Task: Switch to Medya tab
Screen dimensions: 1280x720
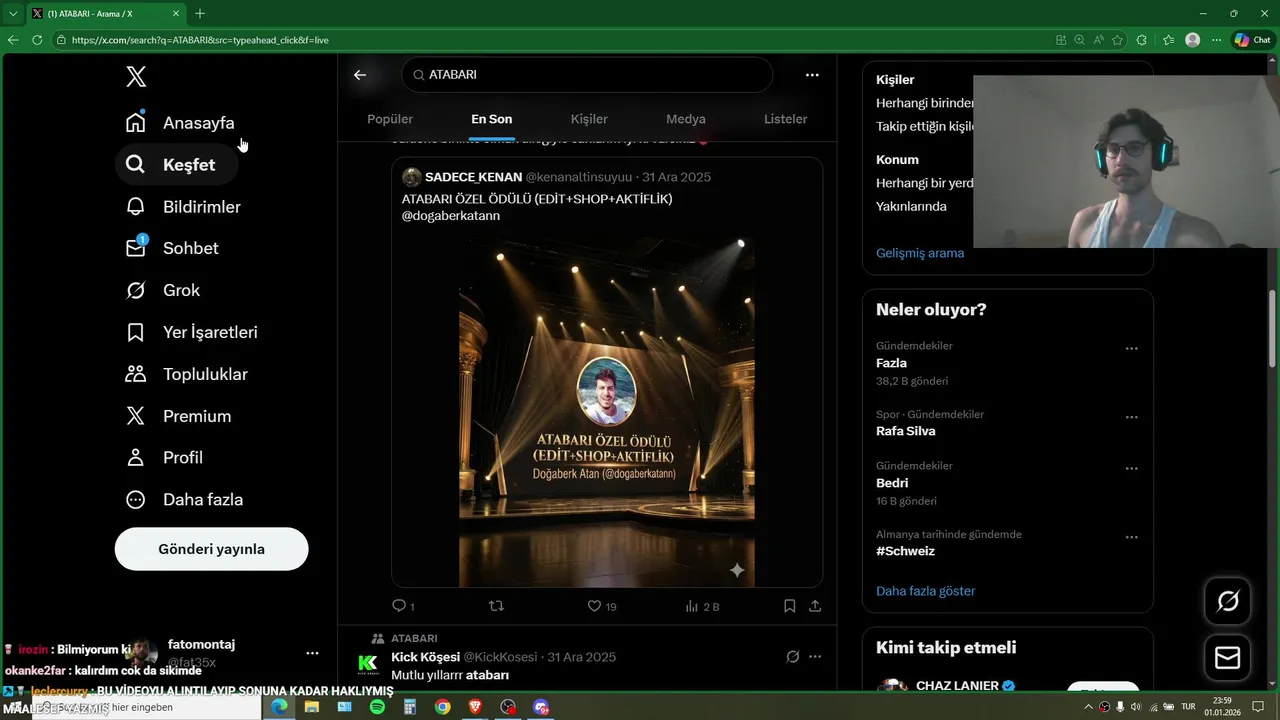Action: (686, 119)
